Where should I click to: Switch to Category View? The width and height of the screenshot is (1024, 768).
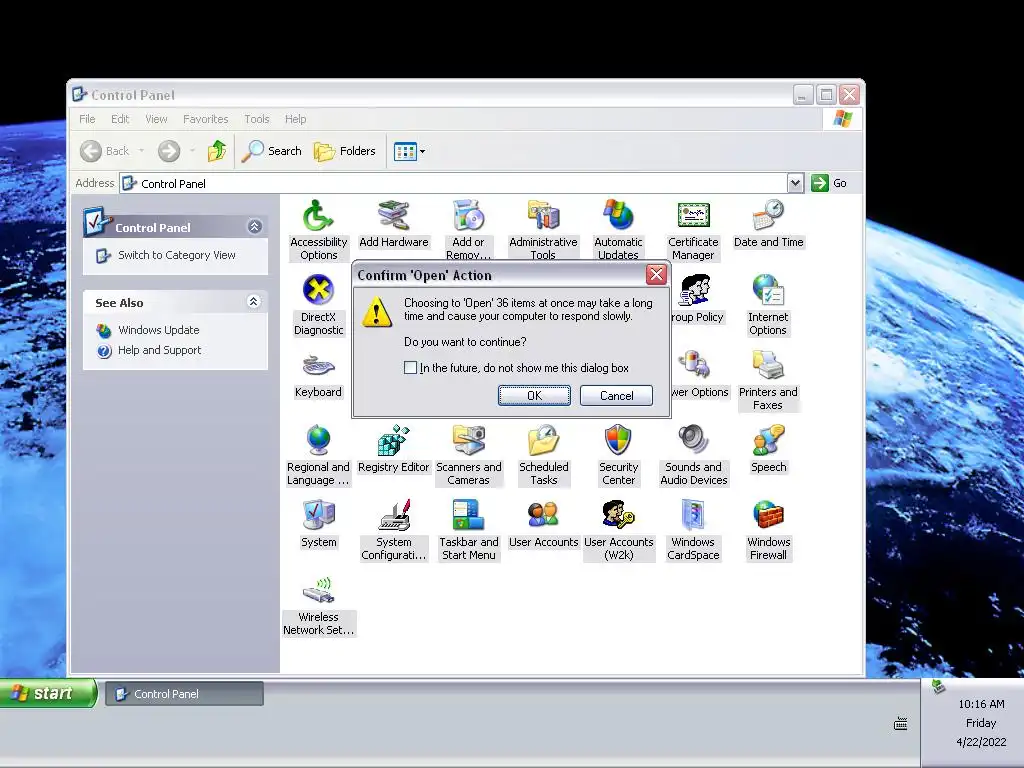point(176,255)
